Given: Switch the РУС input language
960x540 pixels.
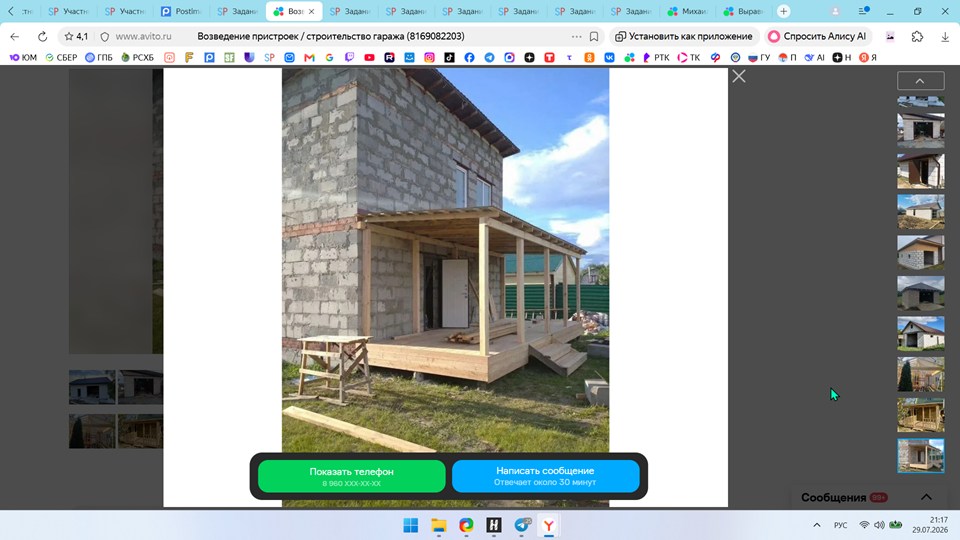Looking at the screenshot, I should click(840, 525).
